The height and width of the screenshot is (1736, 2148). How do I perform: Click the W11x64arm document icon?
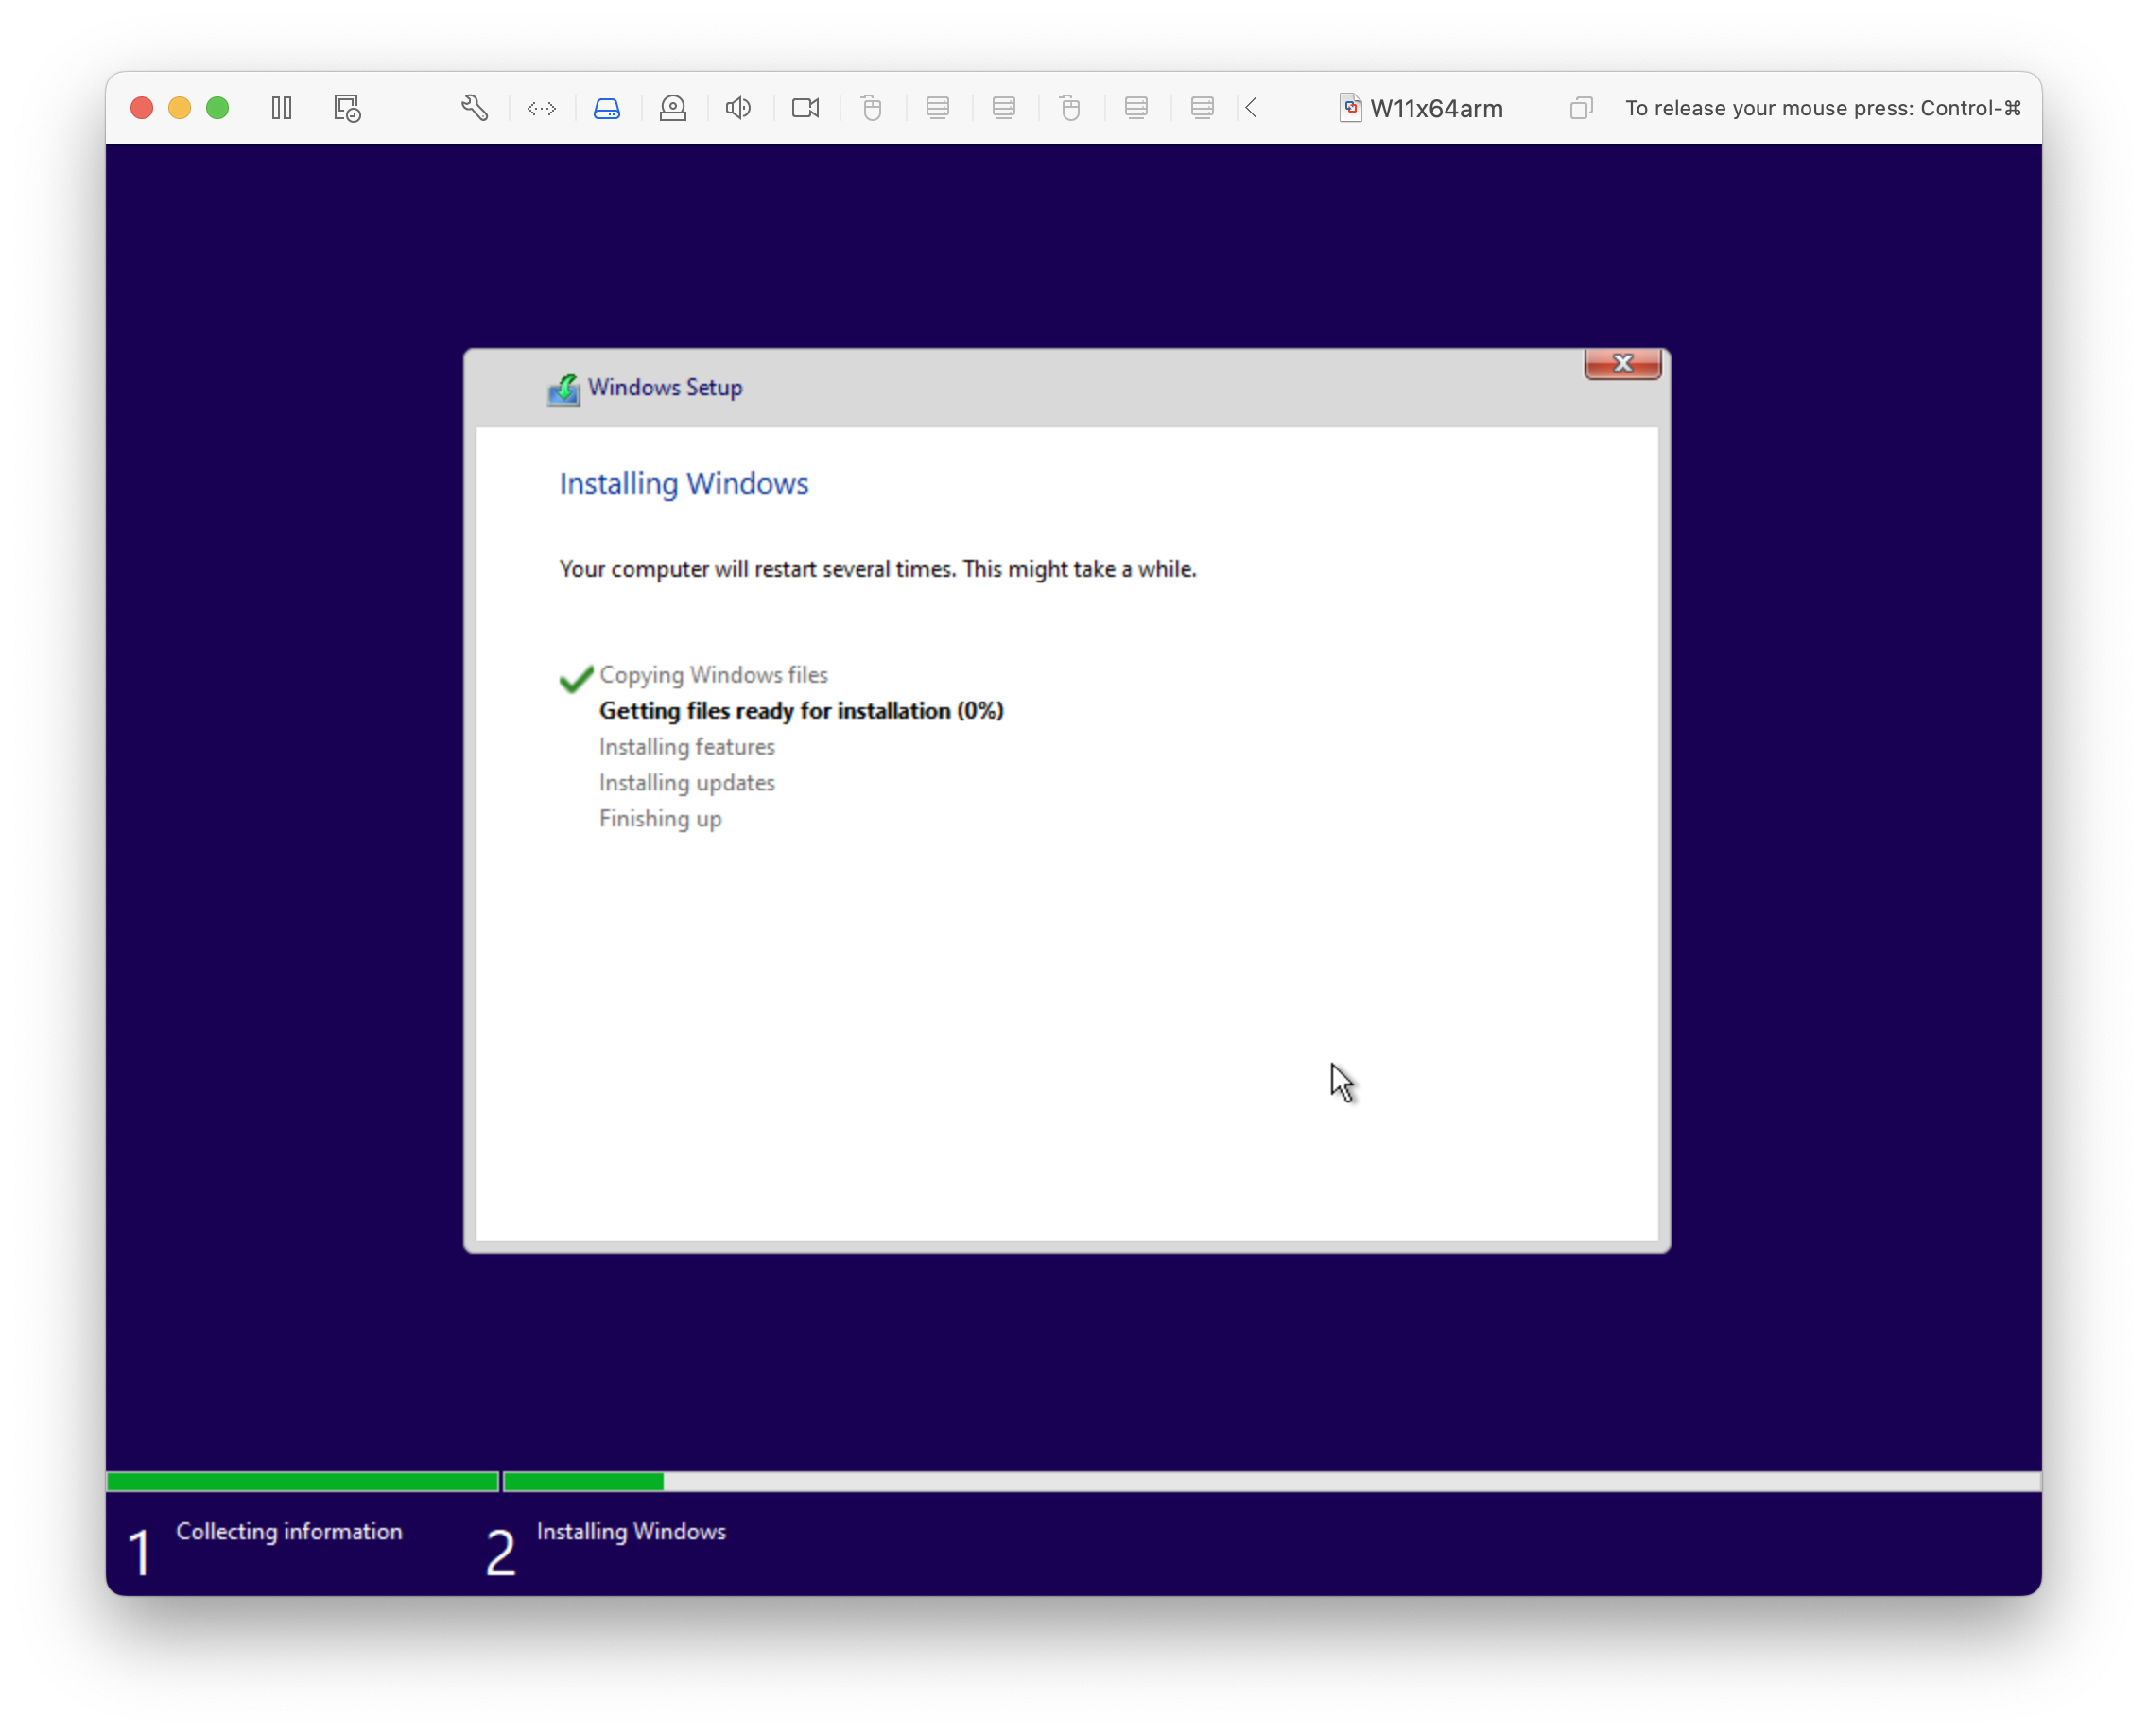click(1349, 107)
